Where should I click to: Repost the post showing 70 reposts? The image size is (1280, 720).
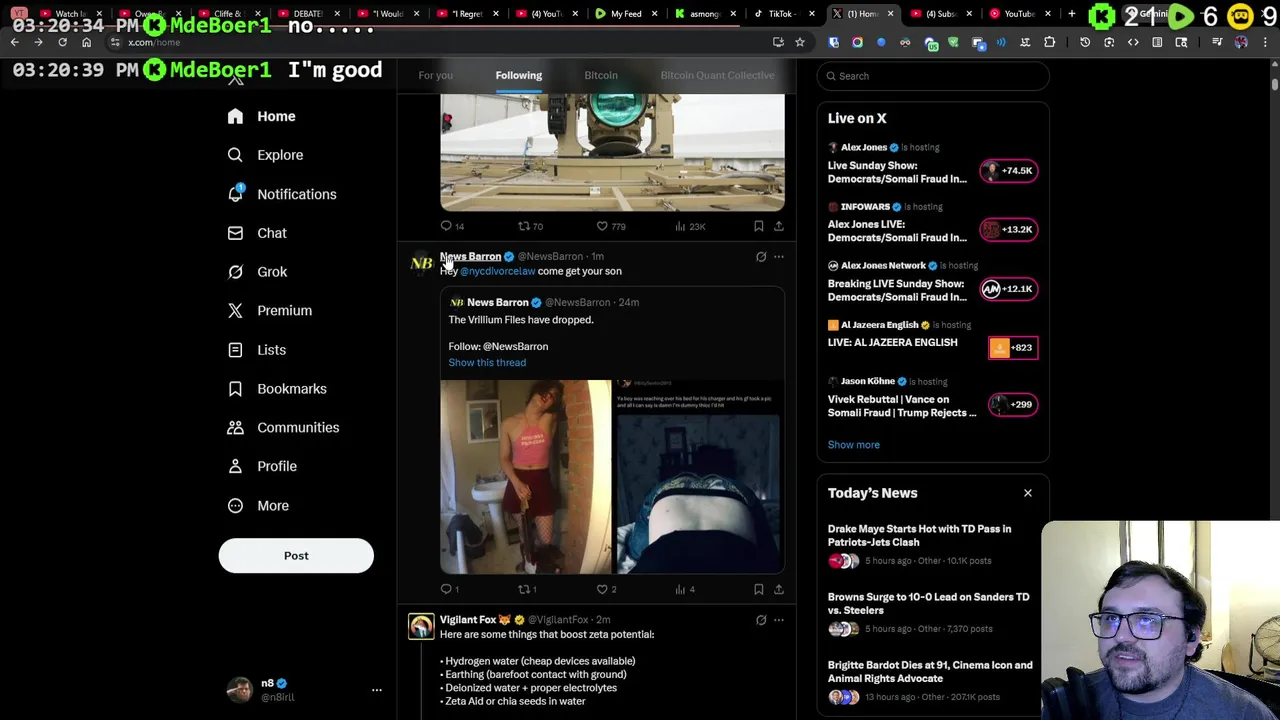click(530, 226)
